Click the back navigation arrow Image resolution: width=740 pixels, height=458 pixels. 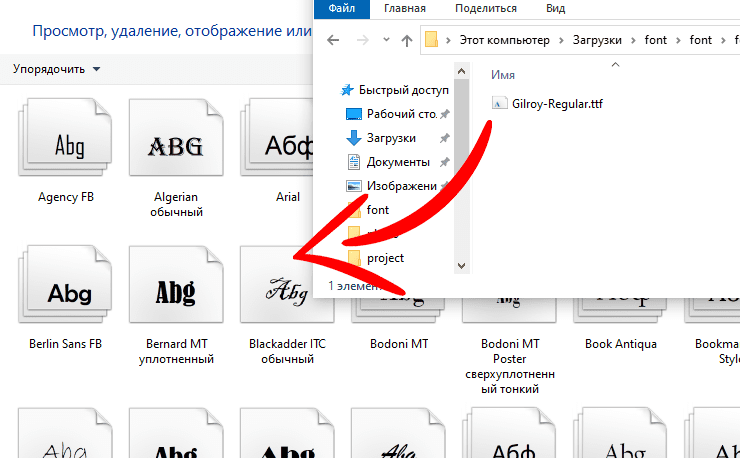point(334,41)
